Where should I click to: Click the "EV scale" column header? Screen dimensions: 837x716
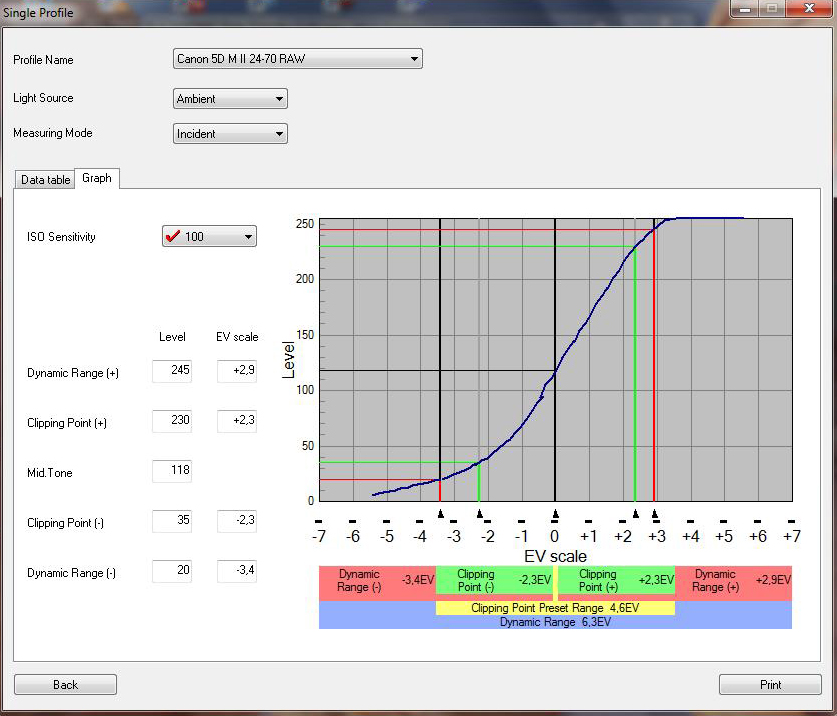(x=237, y=337)
